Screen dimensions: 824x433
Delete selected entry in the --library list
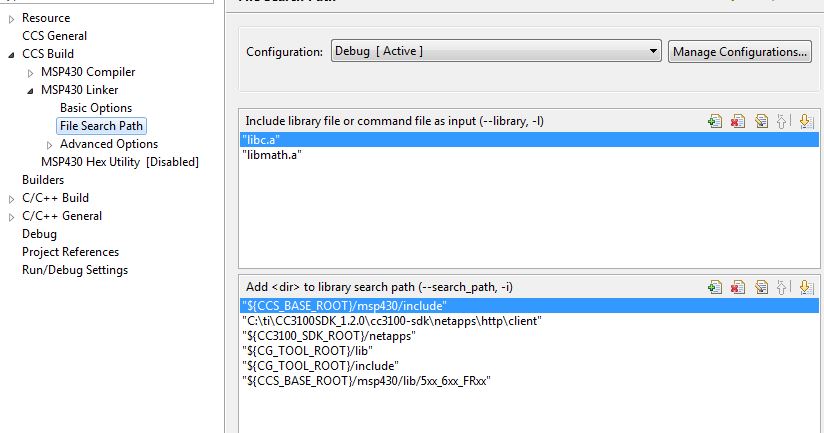pos(738,121)
